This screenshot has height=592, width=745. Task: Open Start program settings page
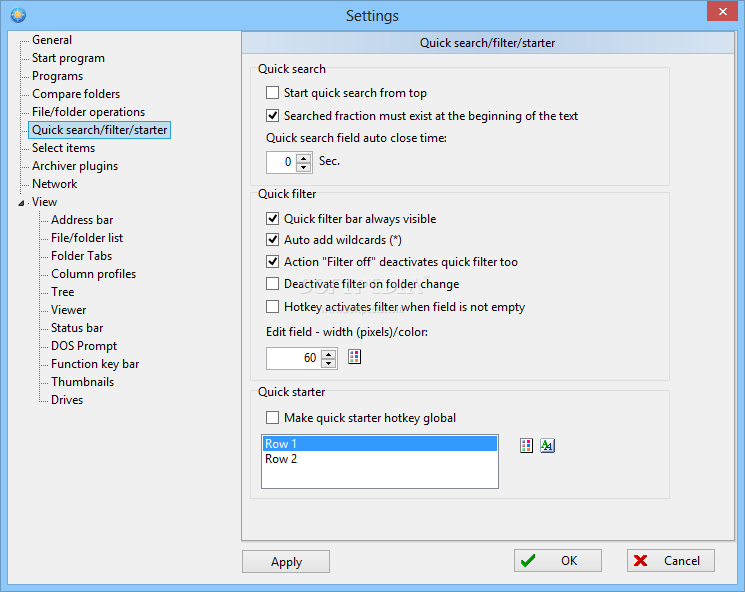pos(68,58)
